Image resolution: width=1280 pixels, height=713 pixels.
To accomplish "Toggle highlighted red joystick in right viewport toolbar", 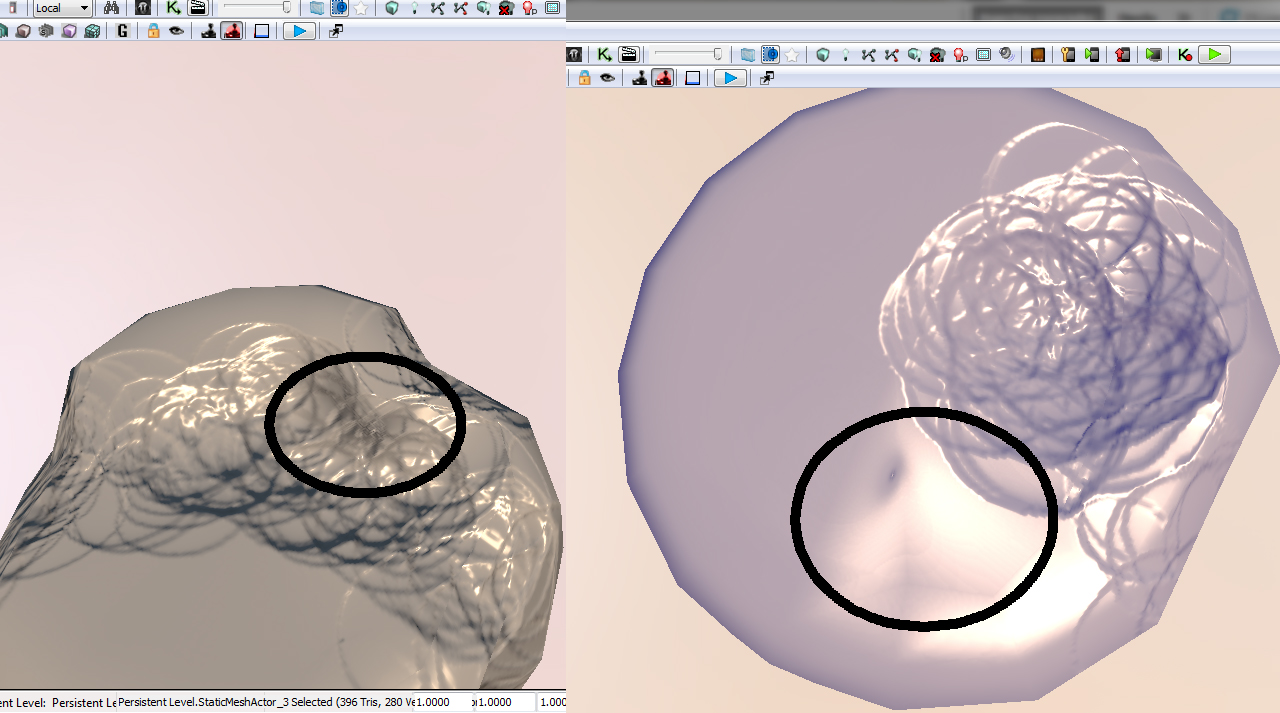I will [x=662, y=78].
